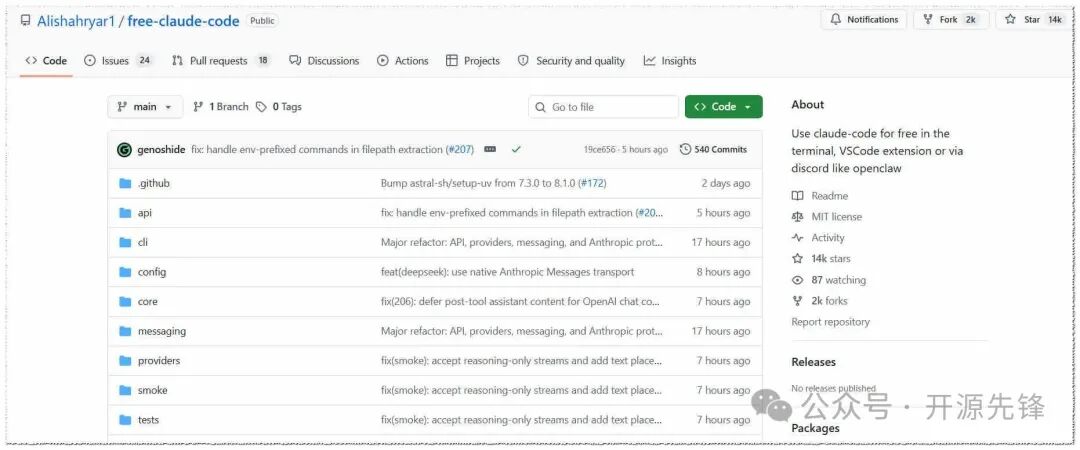
Task: Click the Packages heading link
Action: 816,428
